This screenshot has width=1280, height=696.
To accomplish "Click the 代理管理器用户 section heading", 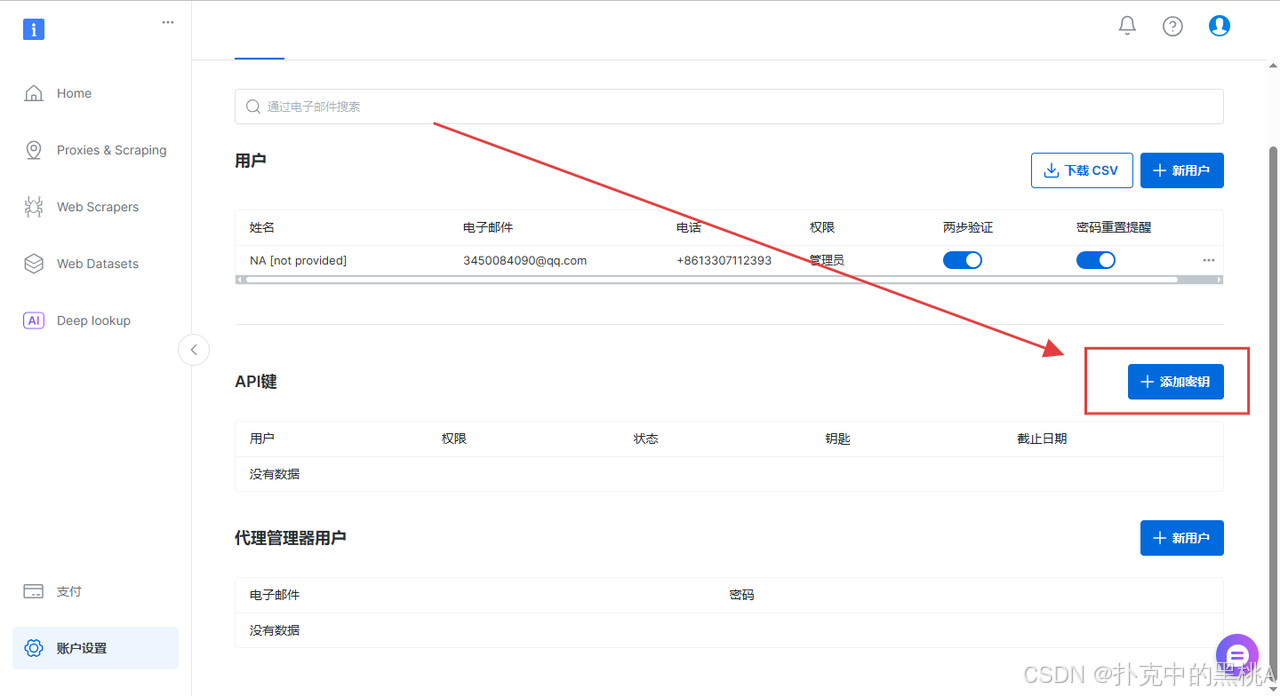I will tap(291, 538).
